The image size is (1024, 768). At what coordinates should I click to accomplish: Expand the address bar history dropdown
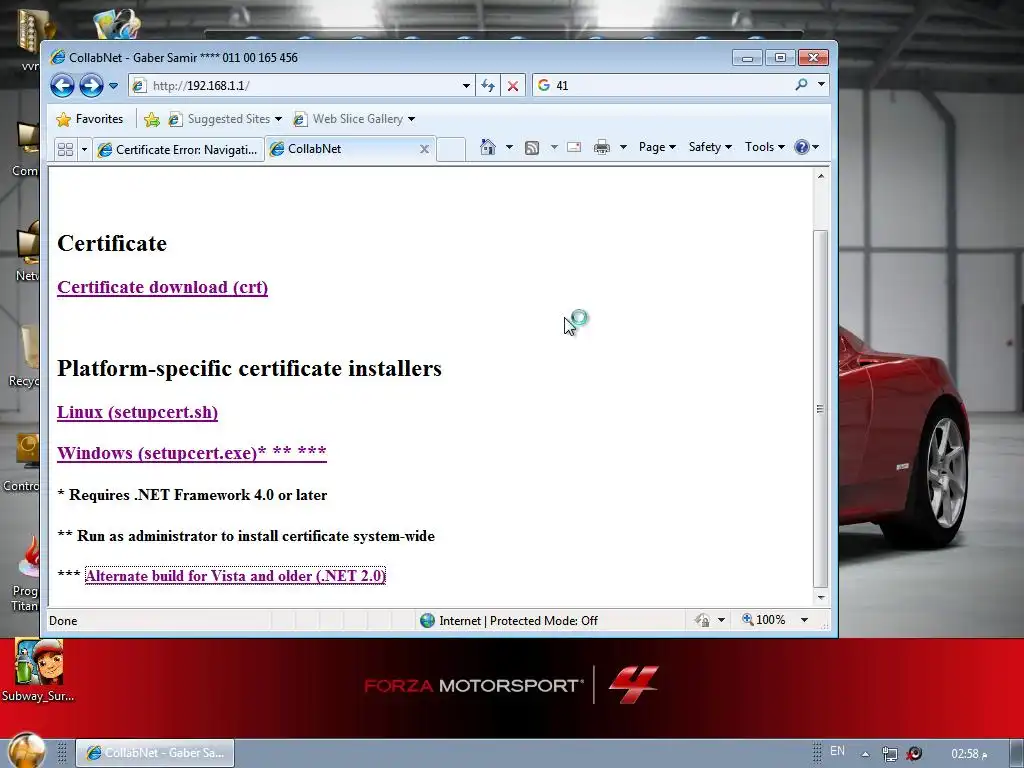tap(466, 86)
